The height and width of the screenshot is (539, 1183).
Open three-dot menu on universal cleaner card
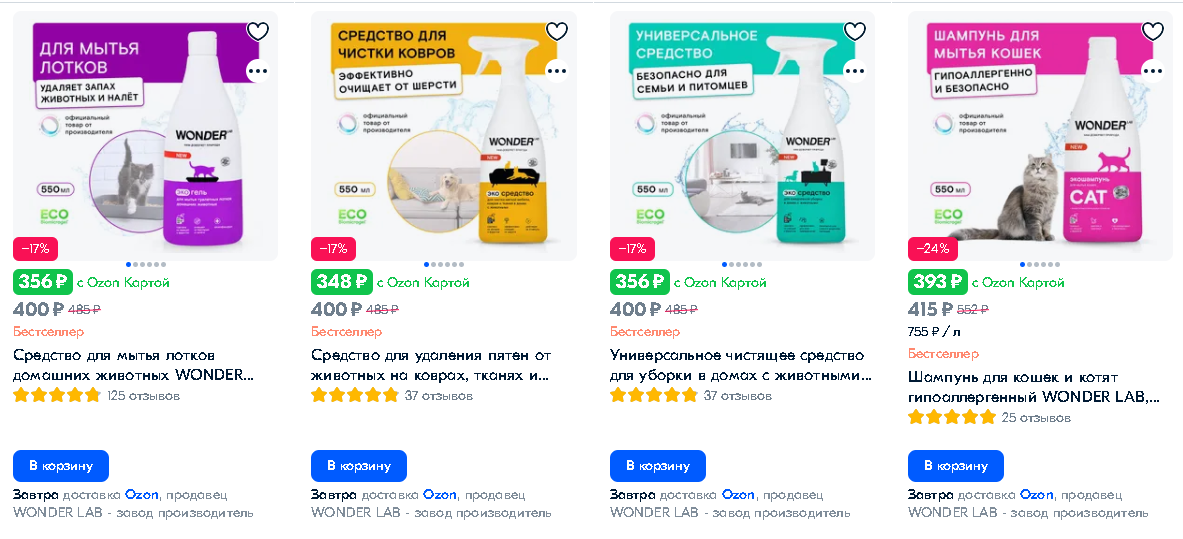point(855,71)
